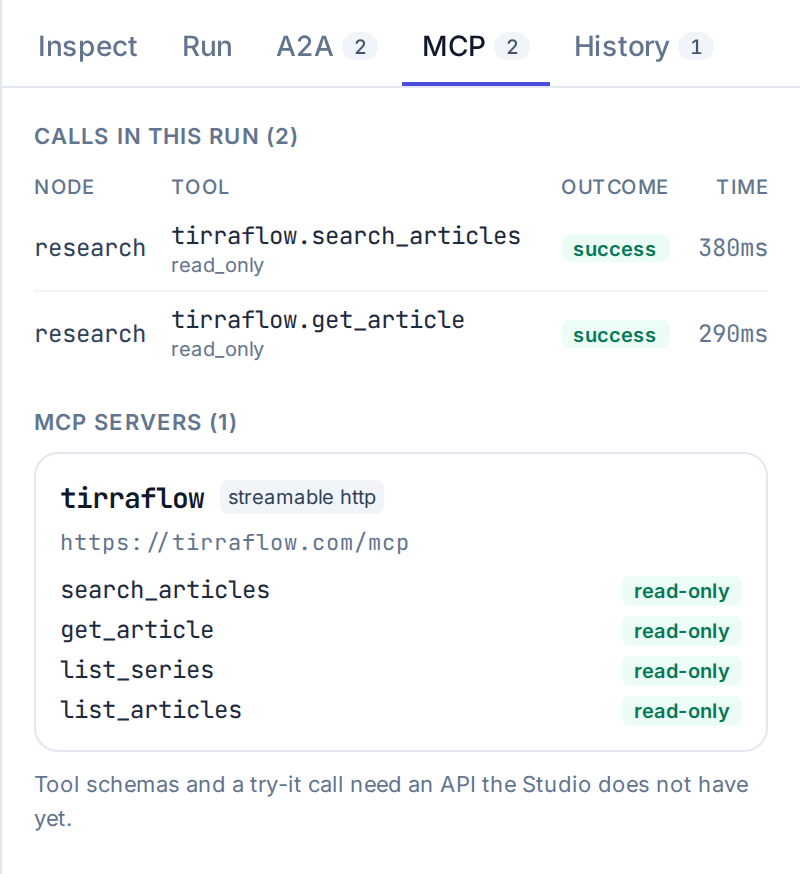Switch to the Inspect tab
Viewport: 800px width, 874px height.
pyautogui.click(x=87, y=46)
